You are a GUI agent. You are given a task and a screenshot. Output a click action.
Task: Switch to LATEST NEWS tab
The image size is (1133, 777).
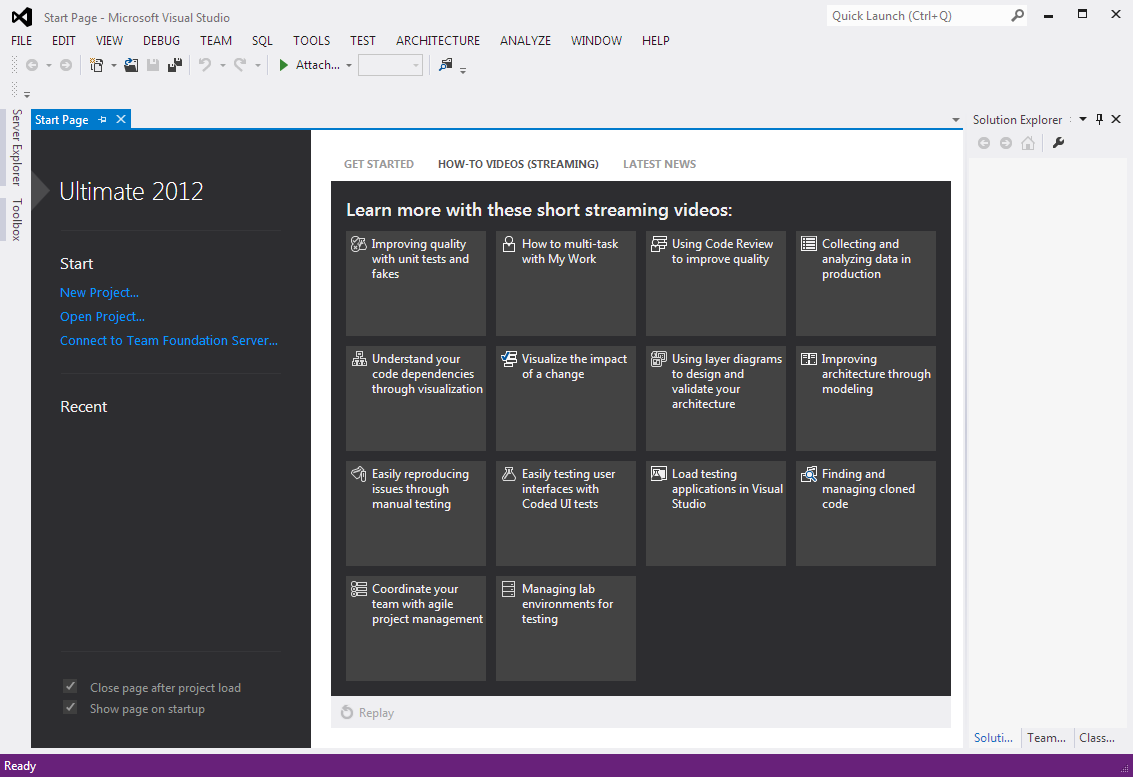[660, 164]
